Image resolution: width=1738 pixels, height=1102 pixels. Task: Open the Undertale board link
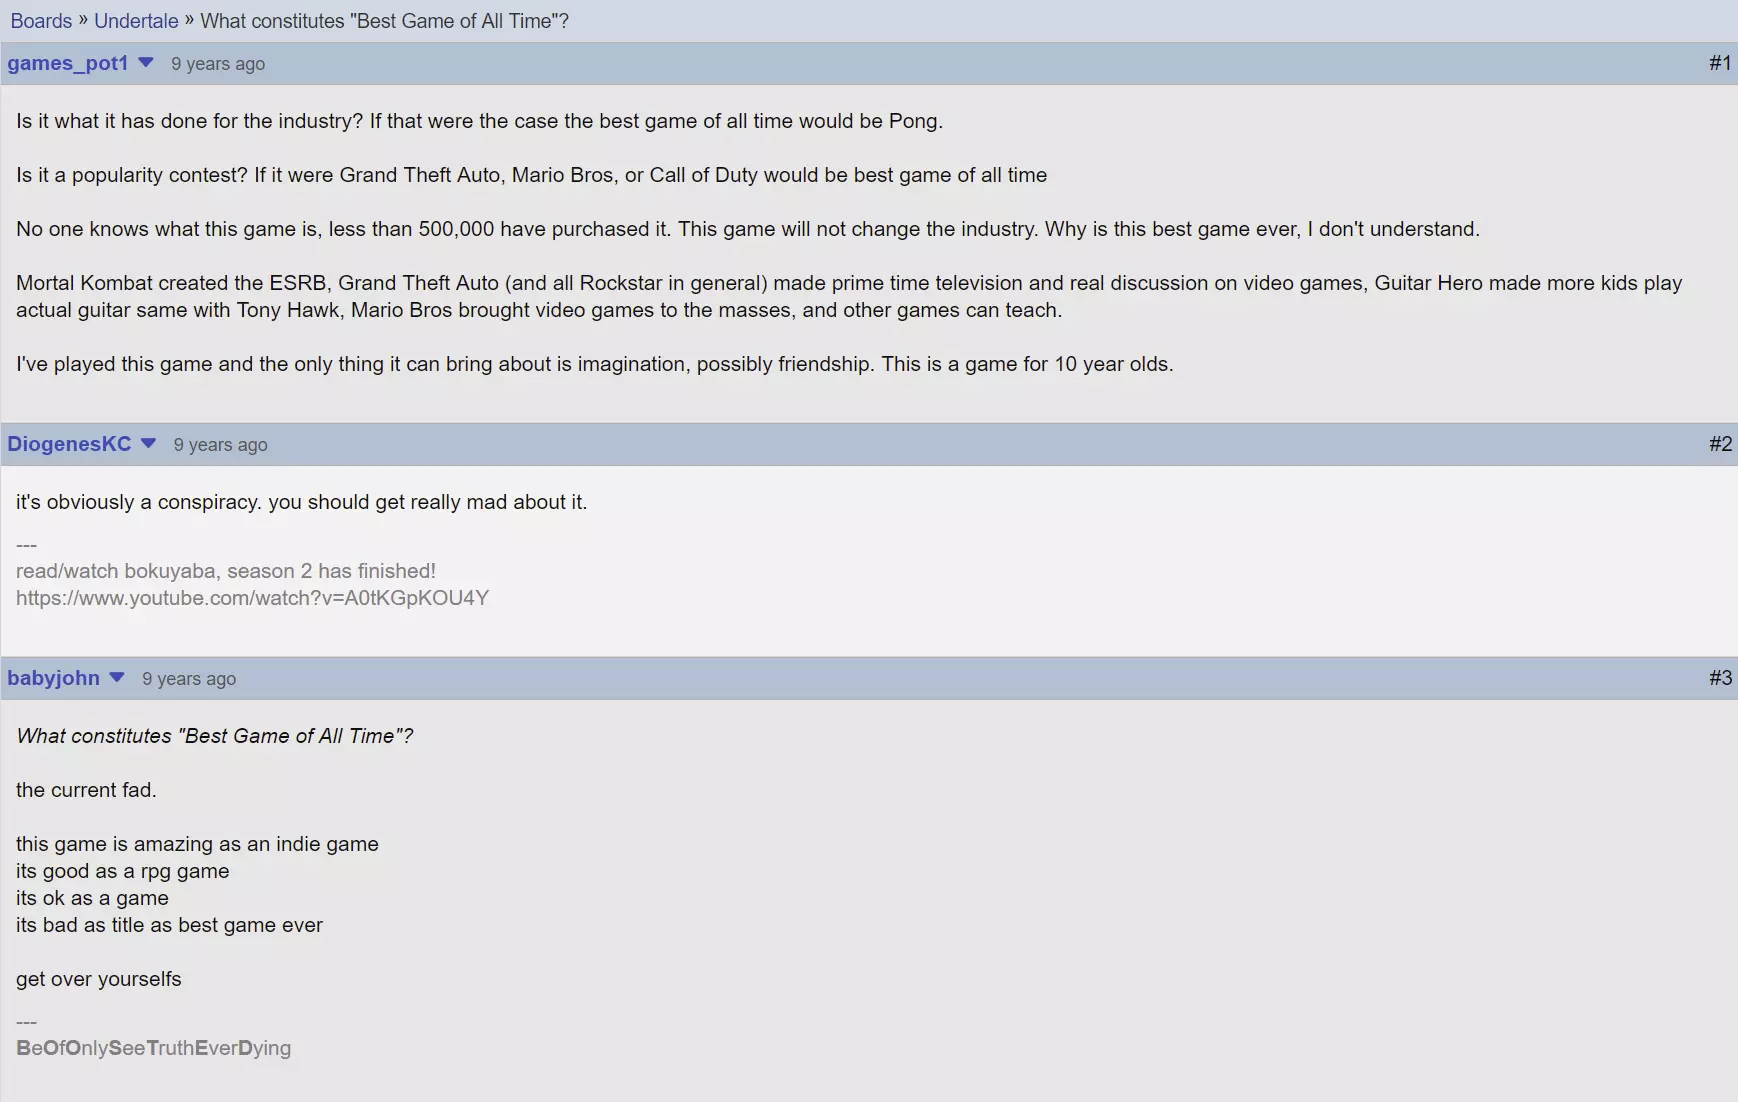coord(136,21)
